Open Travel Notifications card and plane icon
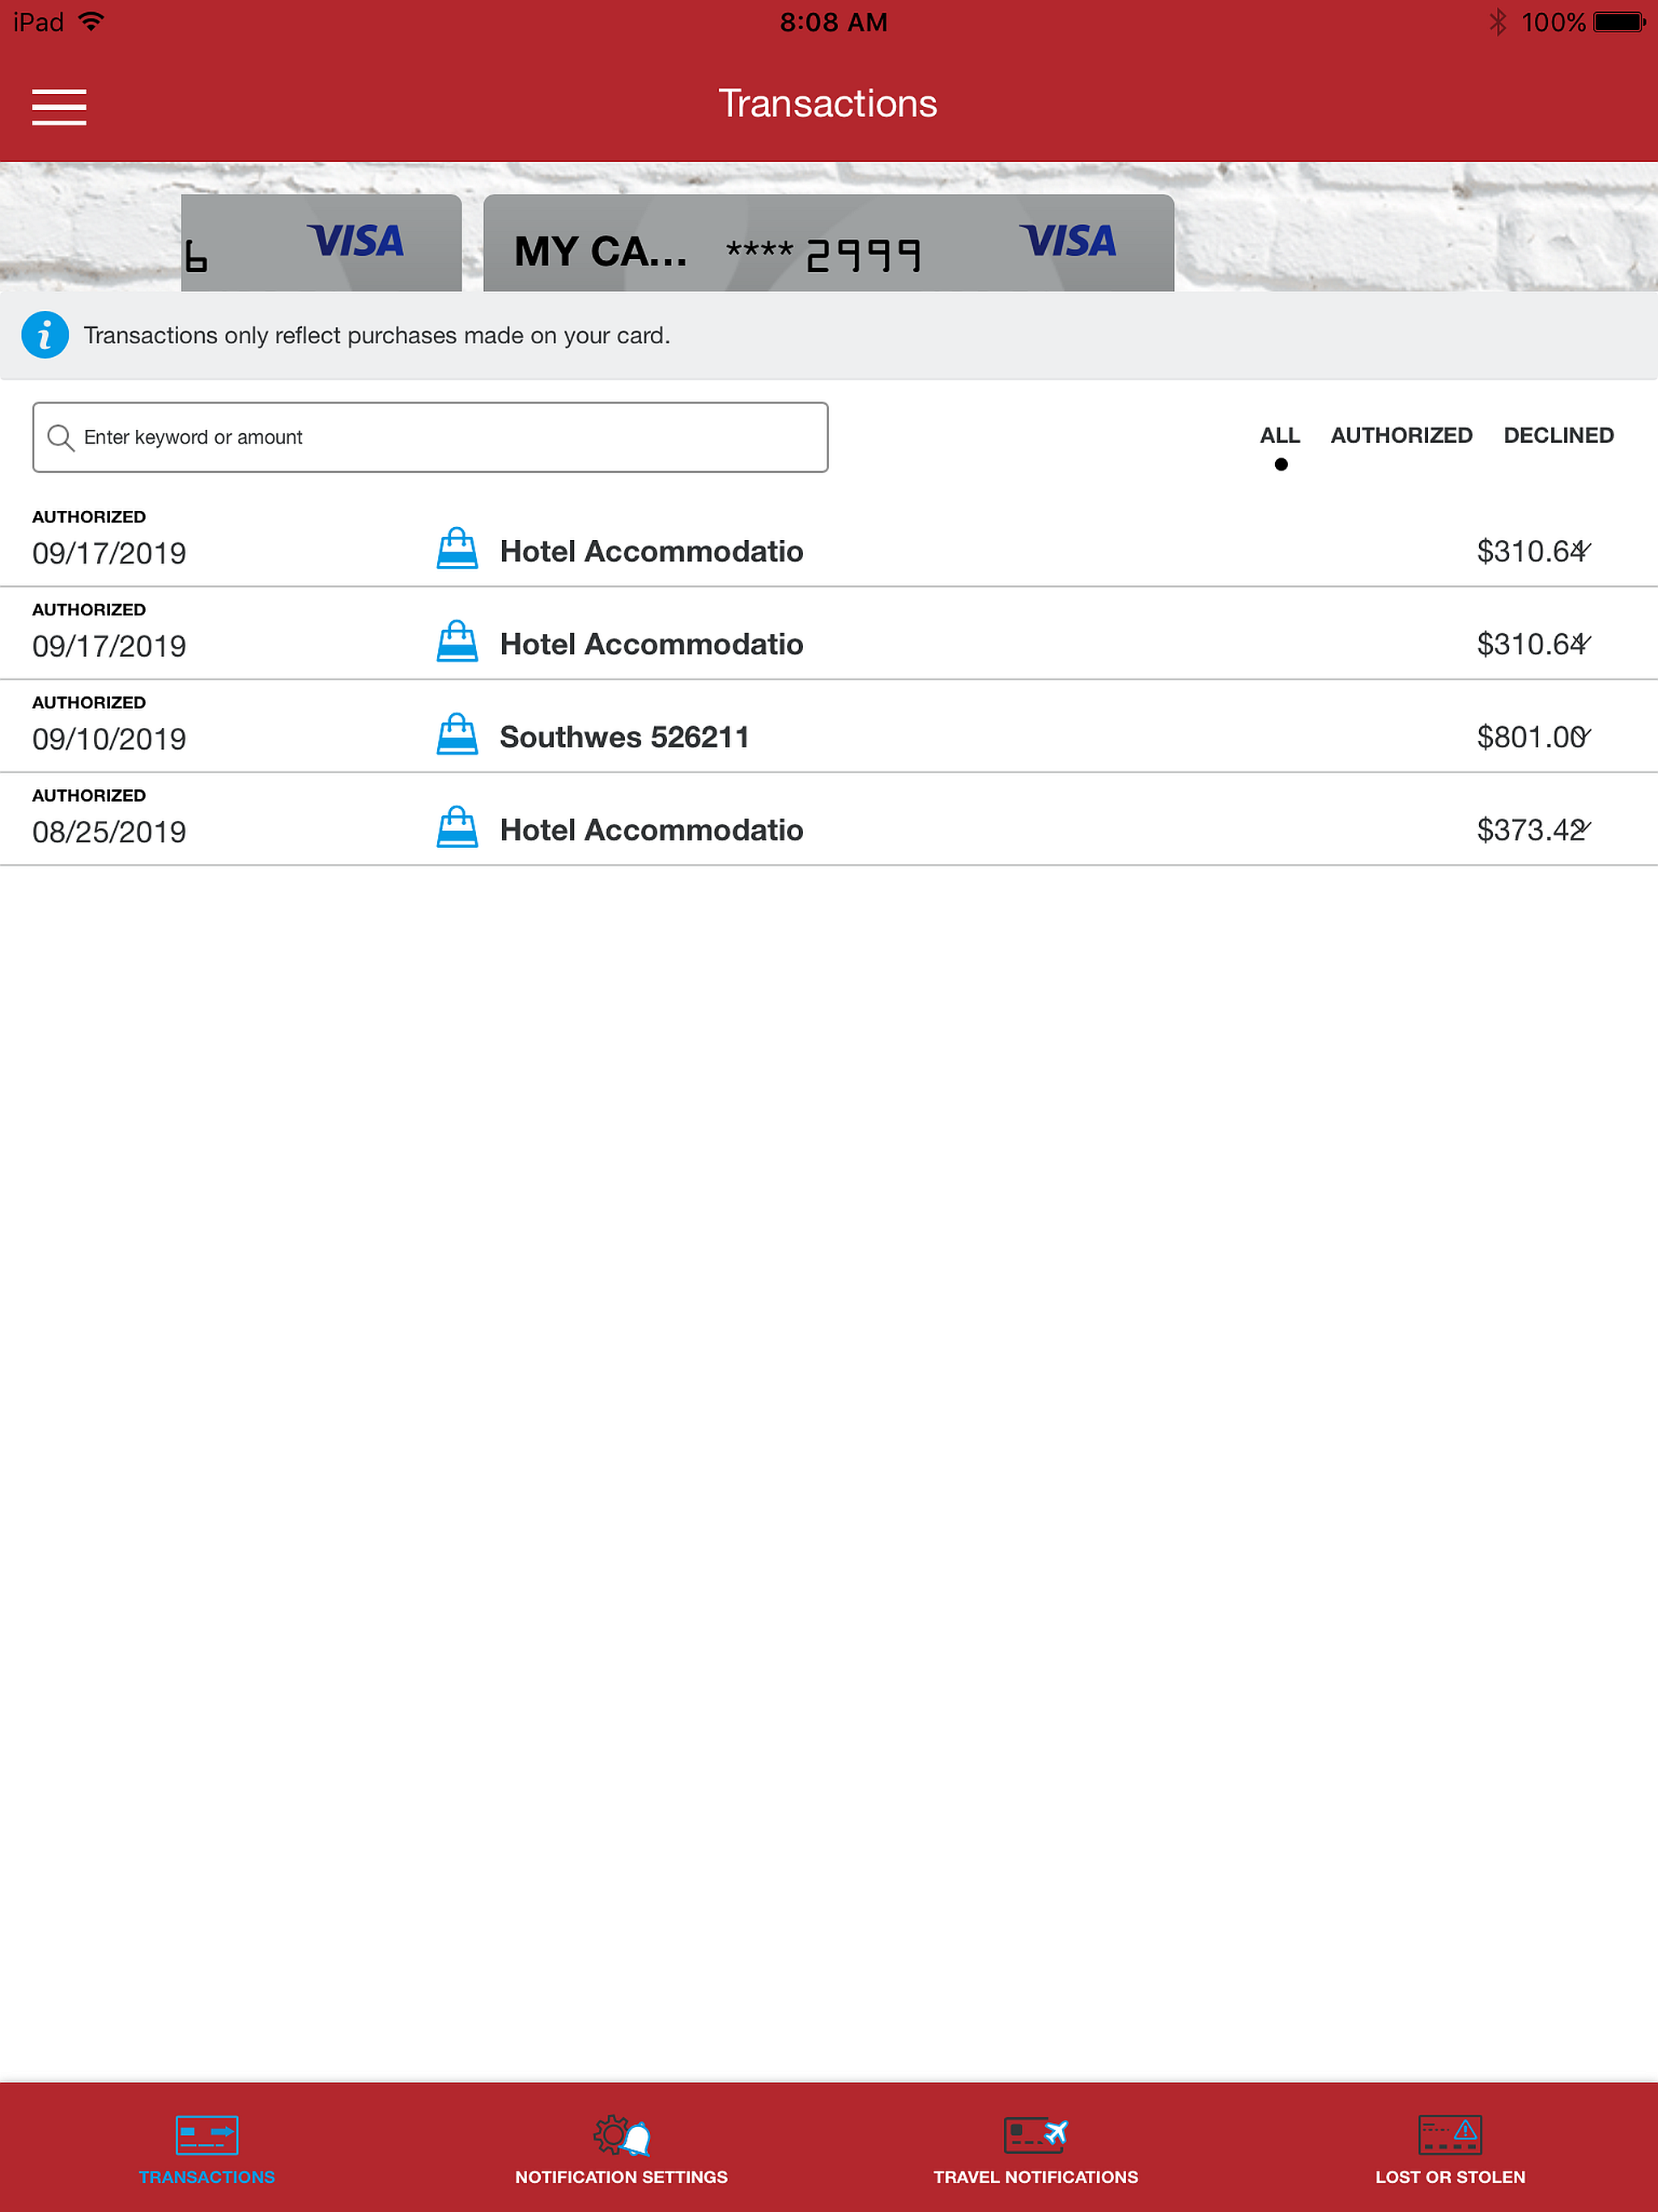 (1036, 2134)
